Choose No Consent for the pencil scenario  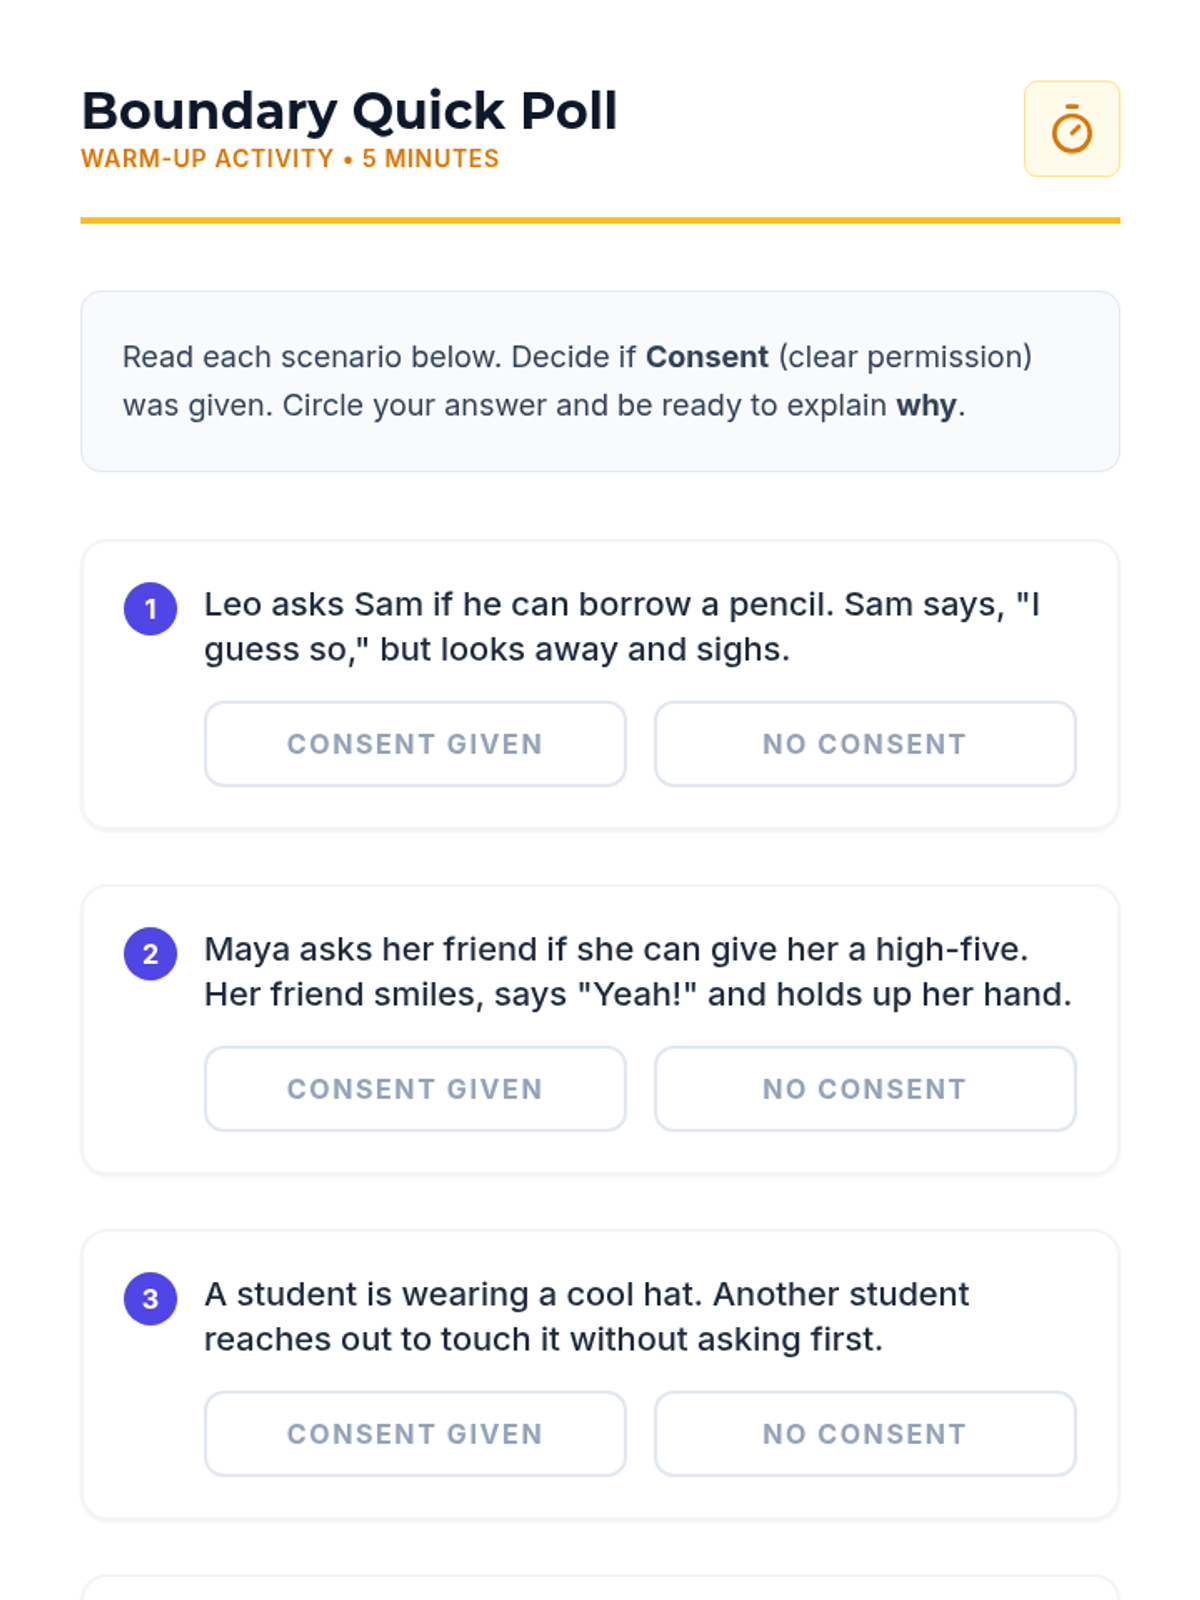pos(864,743)
